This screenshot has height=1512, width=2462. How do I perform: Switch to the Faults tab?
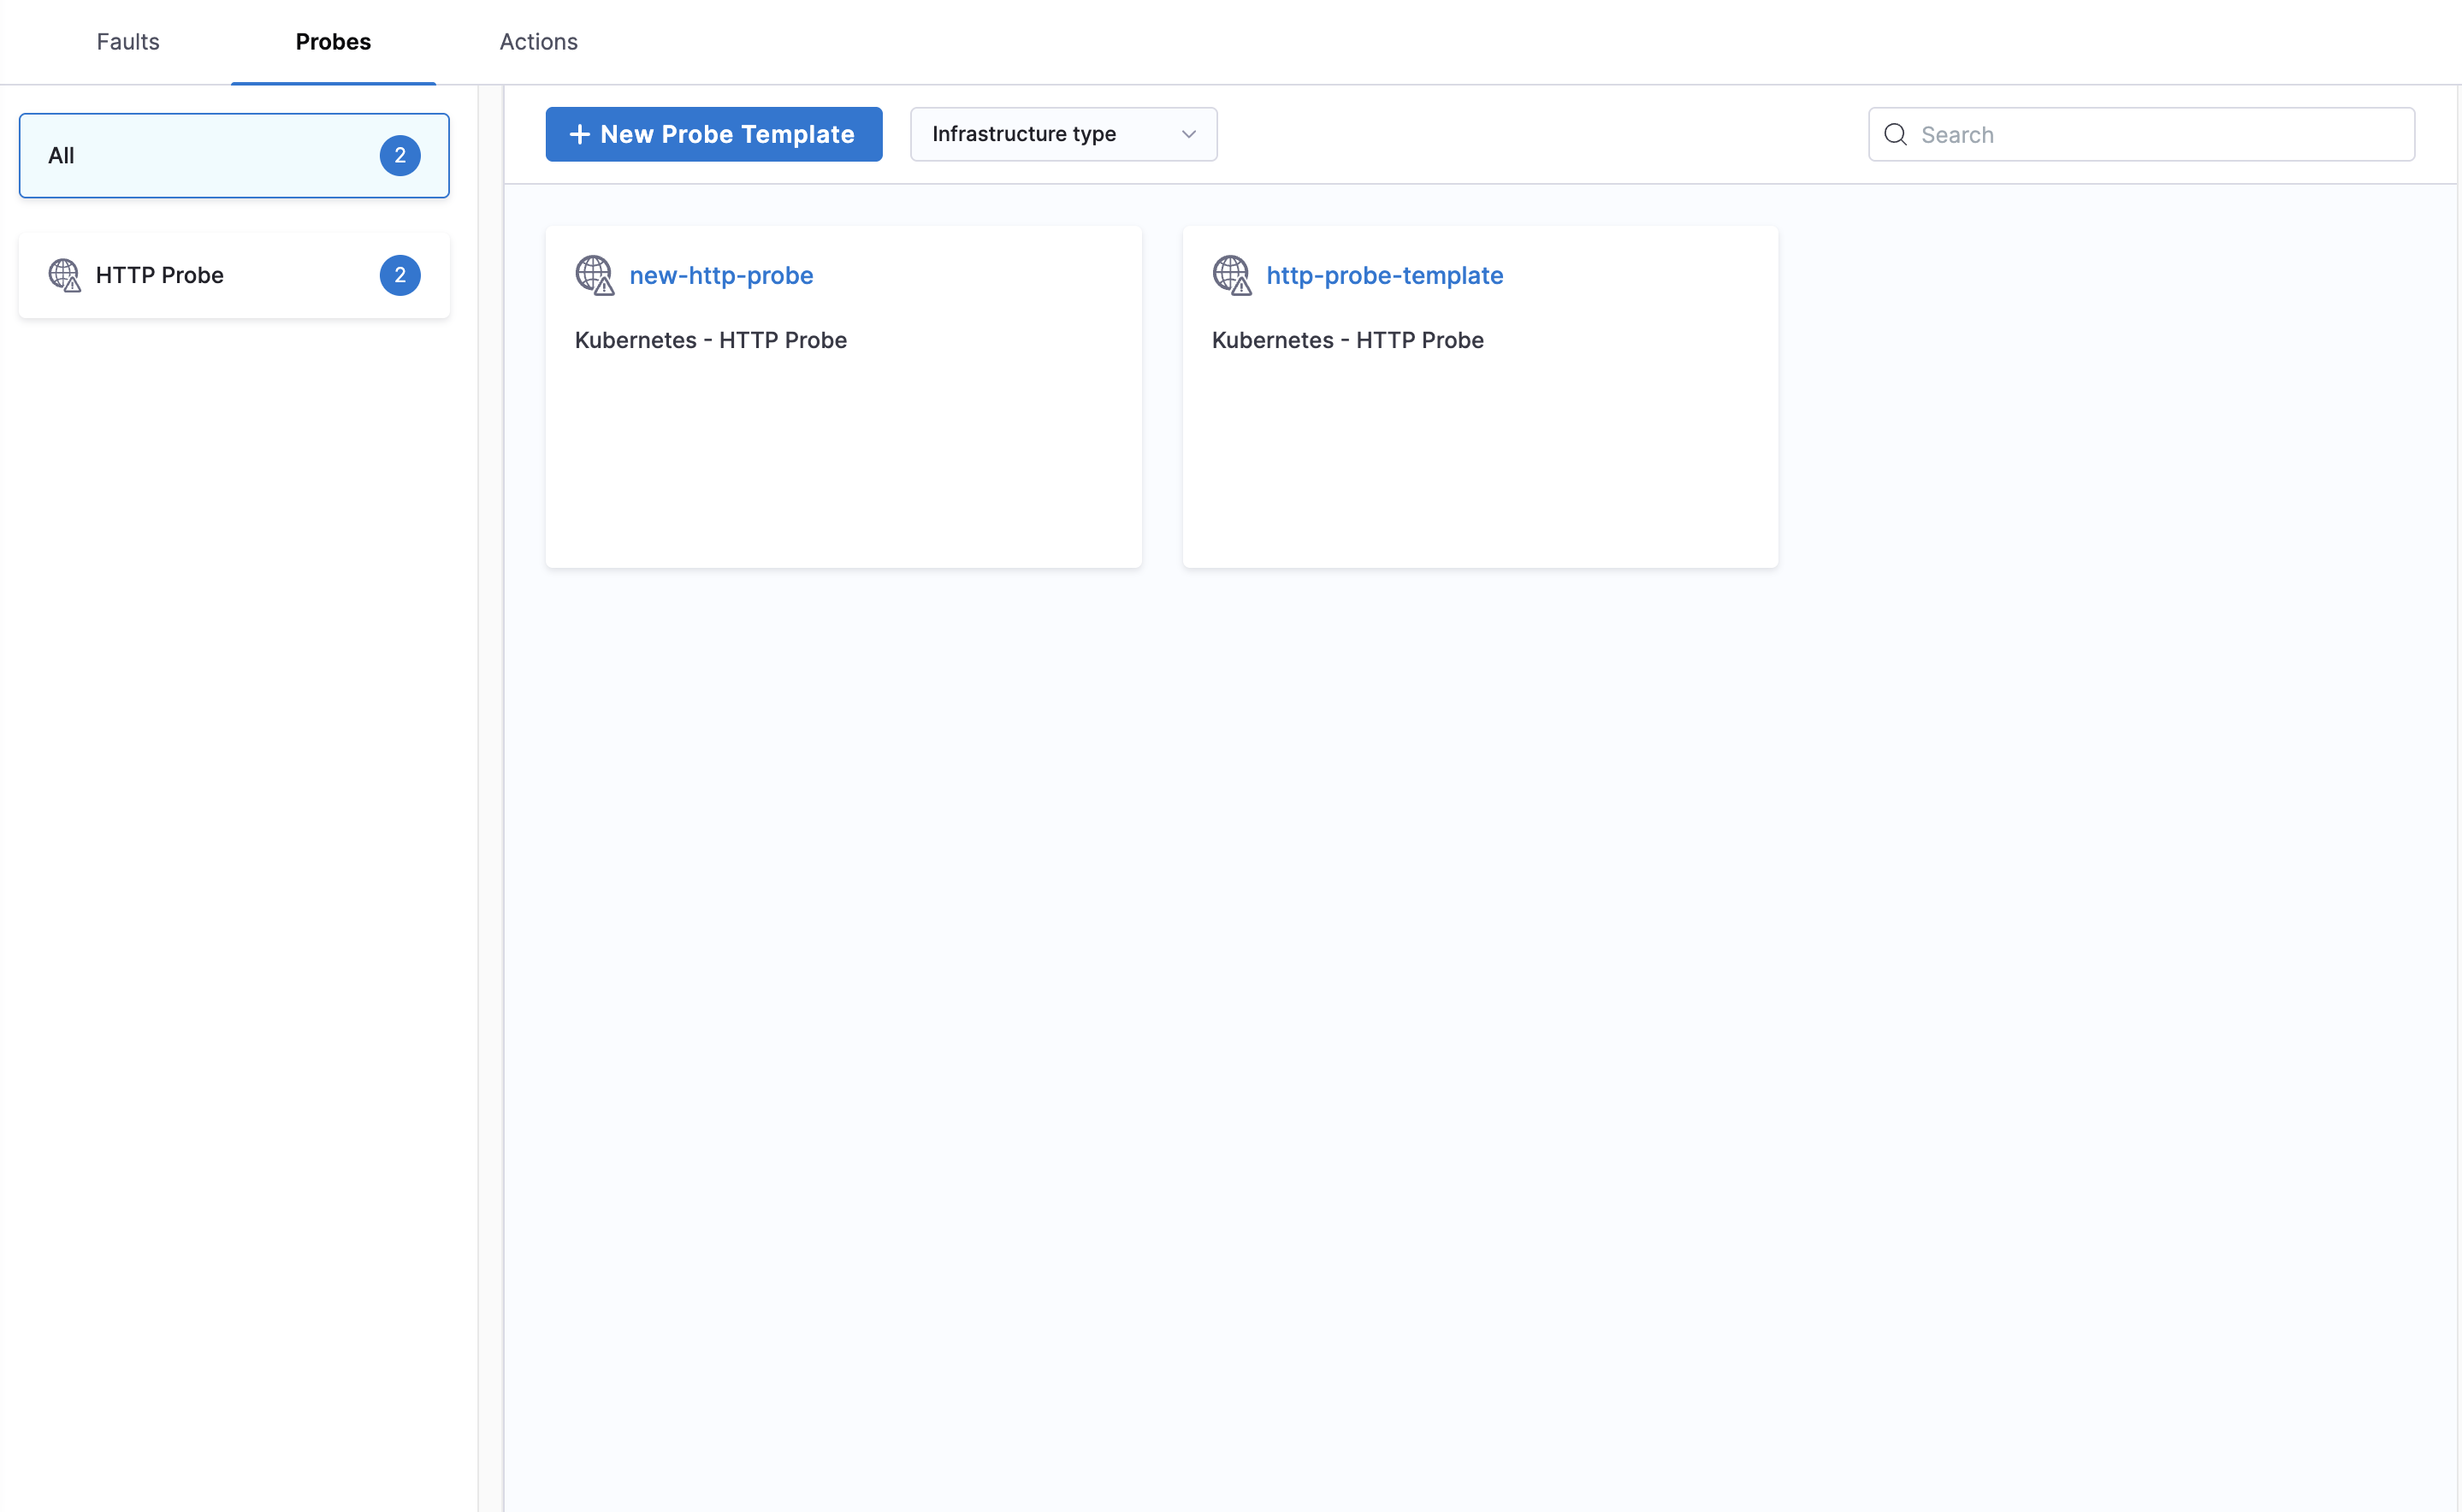click(x=128, y=42)
